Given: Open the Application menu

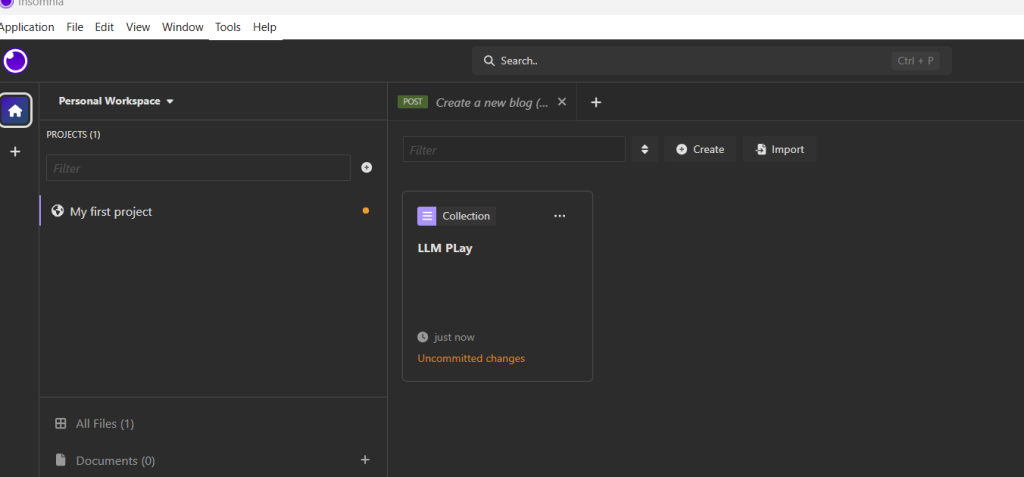Looking at the screenshot, I should tap(27, 27).
